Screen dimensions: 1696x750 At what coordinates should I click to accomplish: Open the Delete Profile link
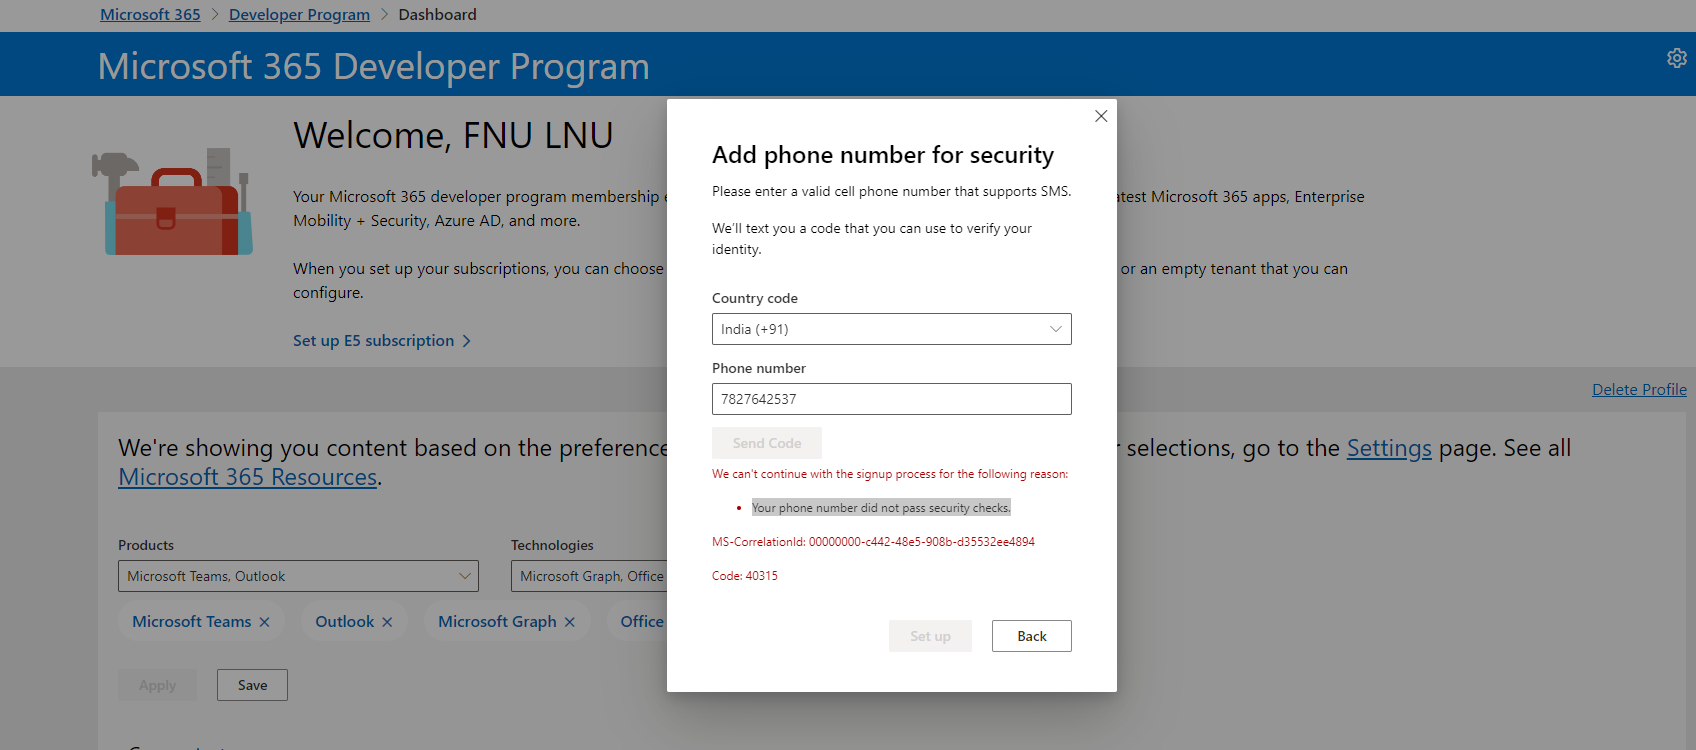[1639, 389]
